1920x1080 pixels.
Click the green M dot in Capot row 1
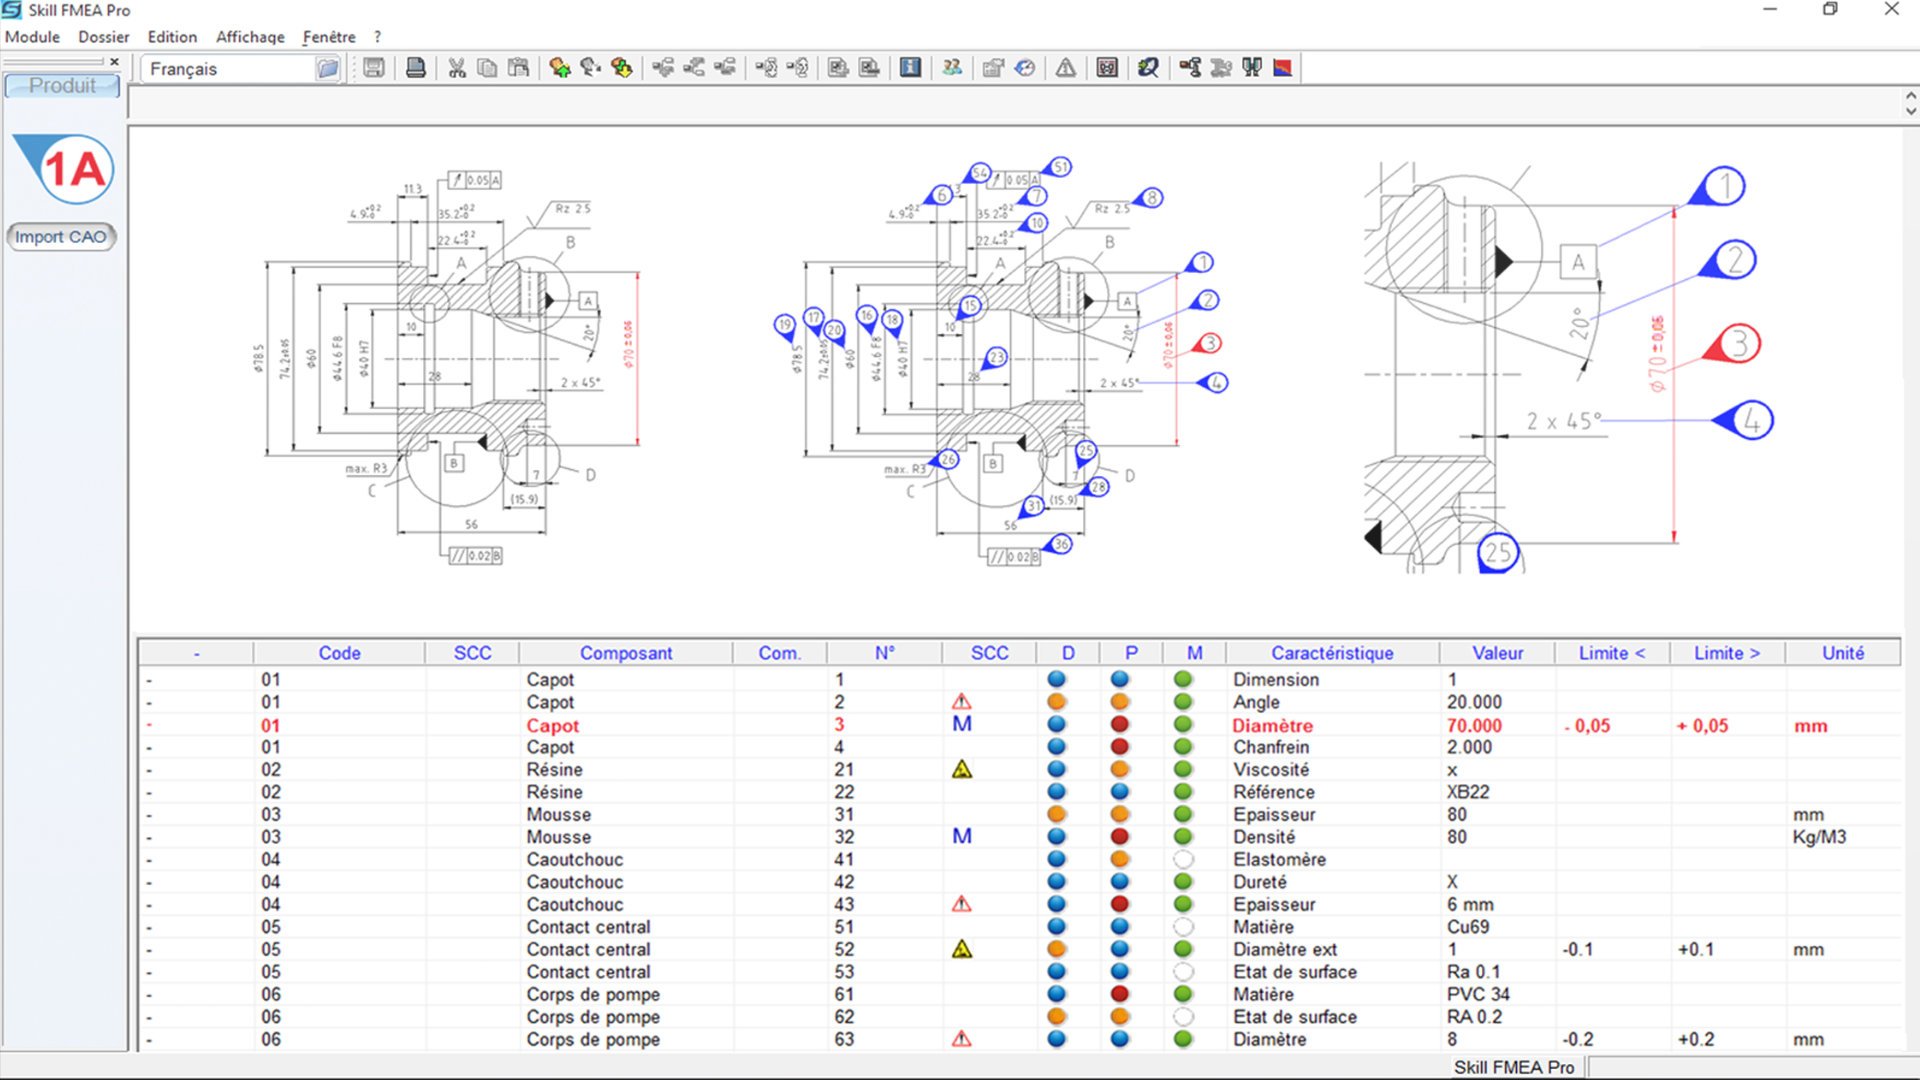click(1183, 679)
